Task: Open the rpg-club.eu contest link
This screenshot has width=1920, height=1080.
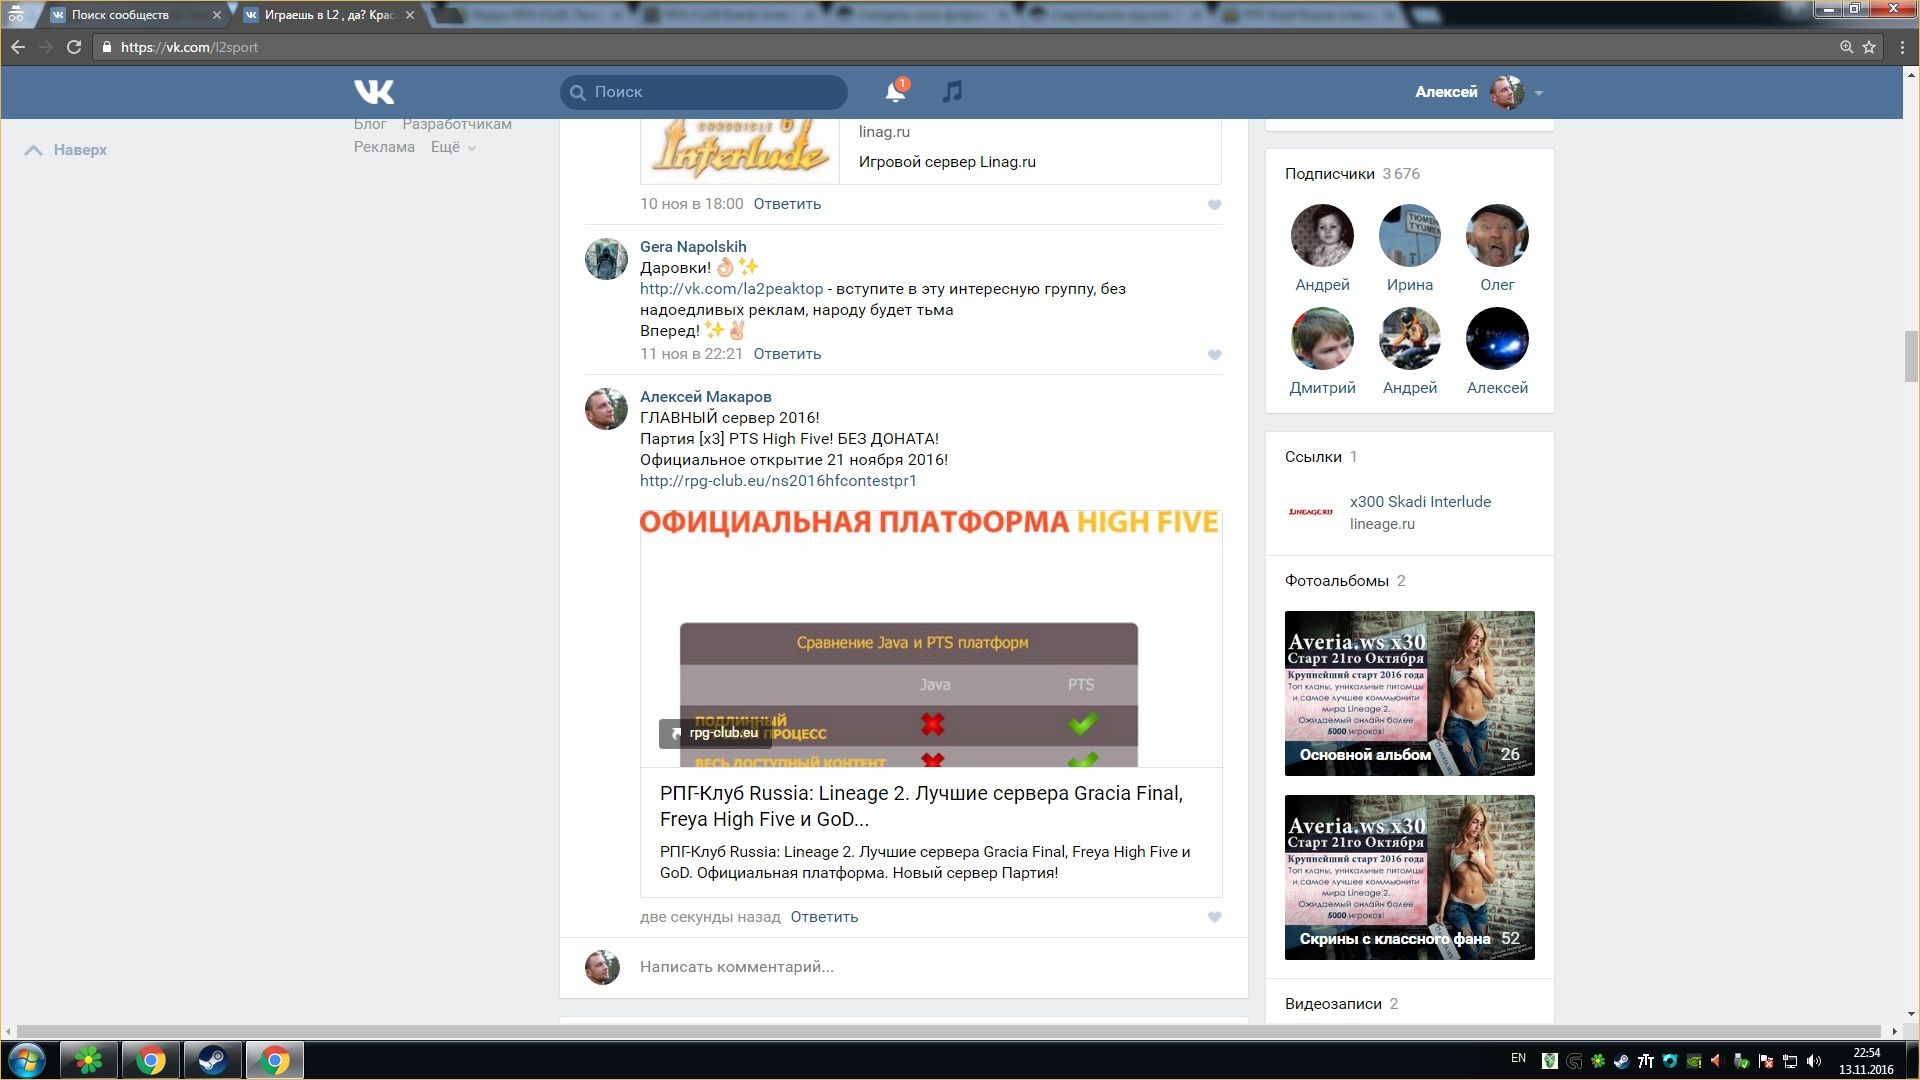Action: click(x=778, y=481)
